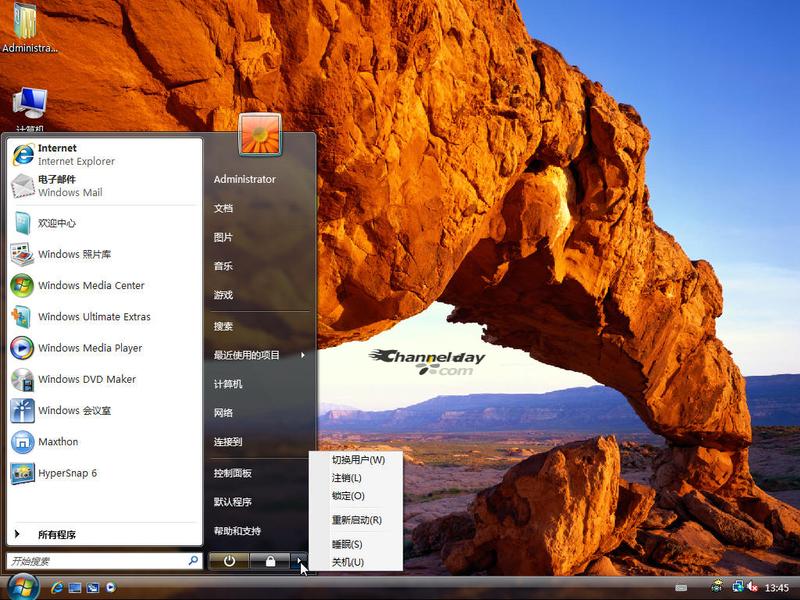800x600 pixels.
Task: Click the Start orb button
Action: click(x=22, y=587)
